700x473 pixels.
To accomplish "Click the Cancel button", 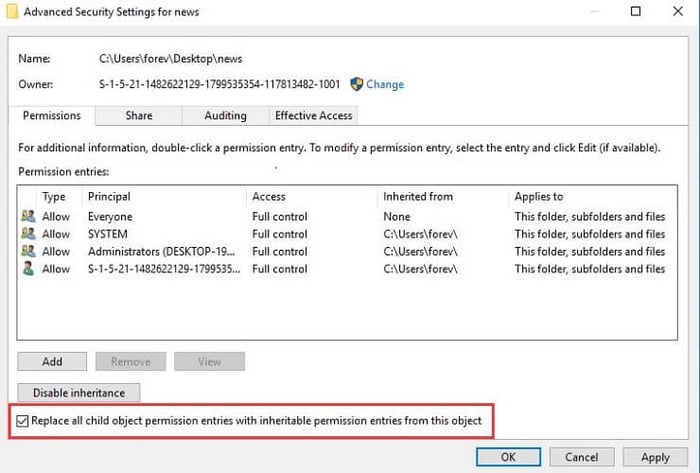I will click(x=582, y=457).
